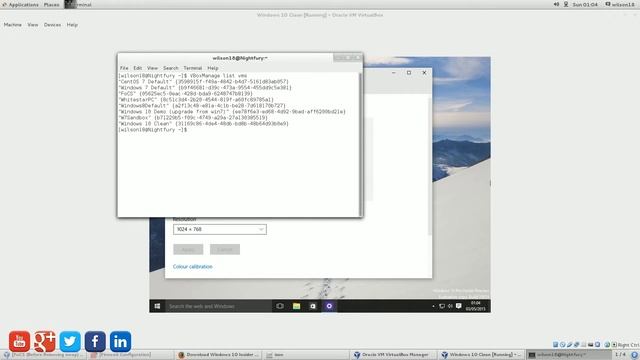
Task: Show hidden tray icons in Windows taskbar
Action: point(433,306)
